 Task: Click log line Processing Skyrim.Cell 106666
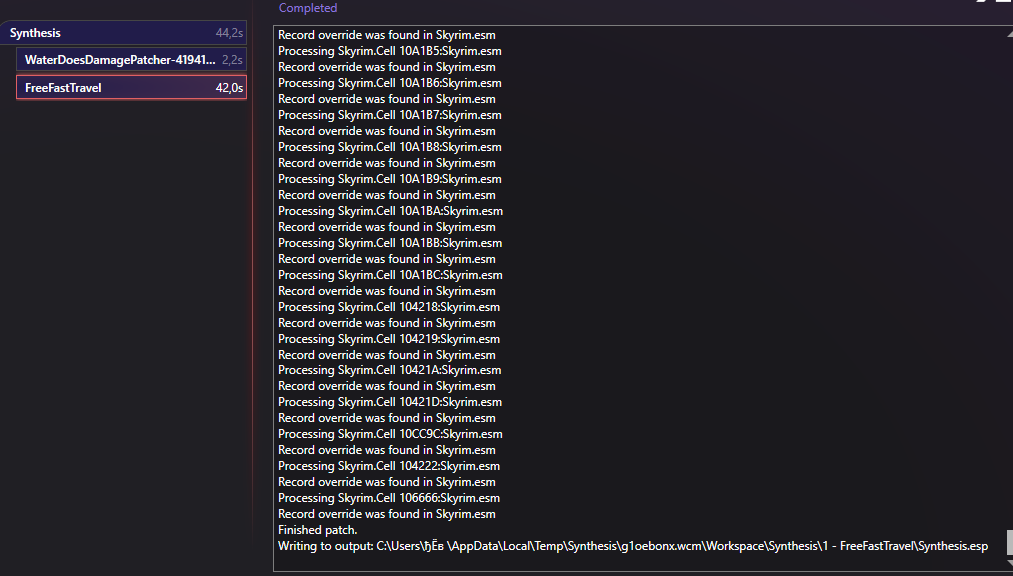pyautogui.click(x=389, y=498)
